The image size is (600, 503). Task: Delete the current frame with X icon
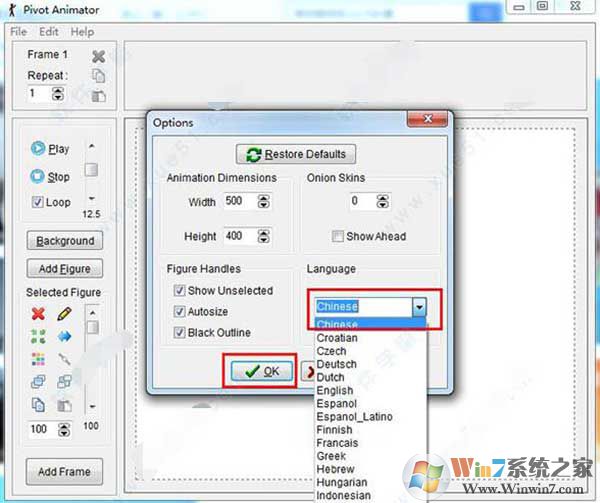98,57
